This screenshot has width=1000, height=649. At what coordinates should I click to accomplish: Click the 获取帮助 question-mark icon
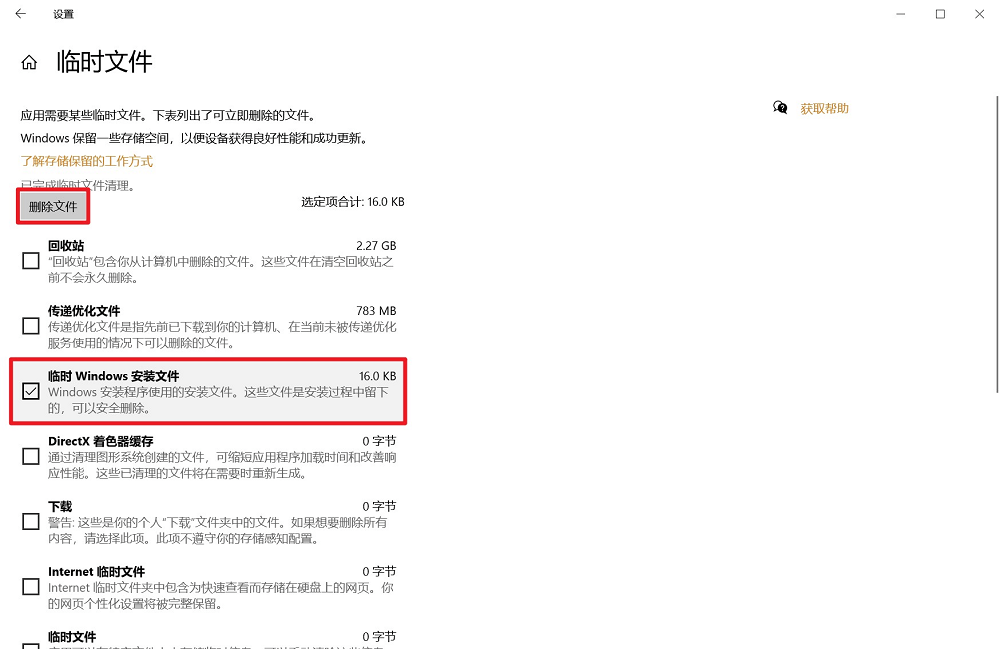(x=780, y=106)
